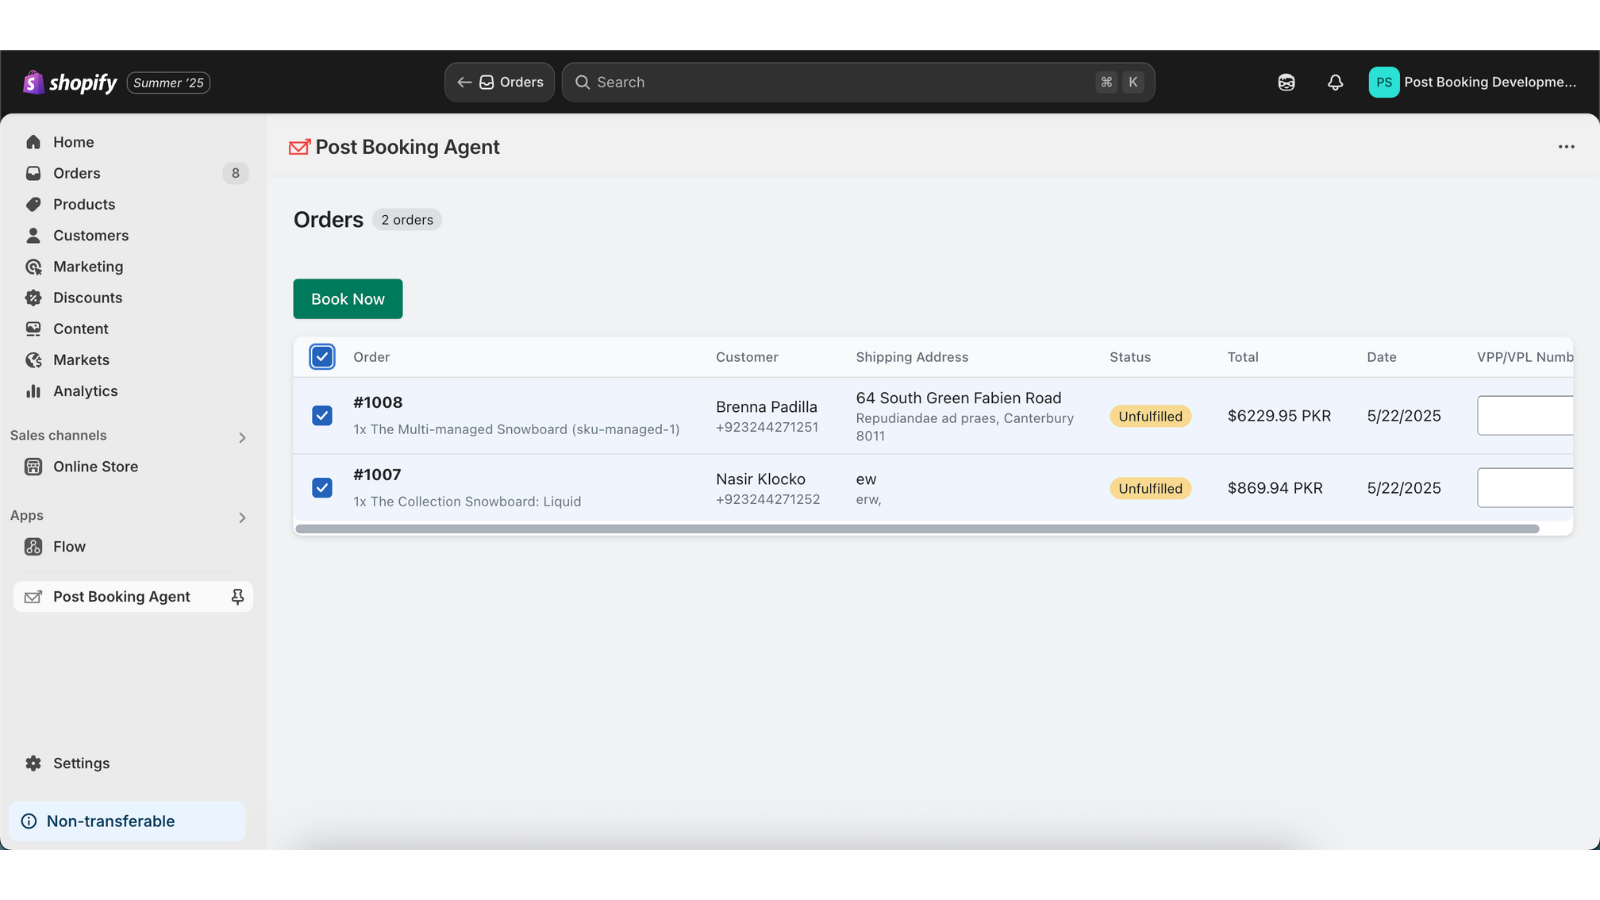Click the Date column header
Image resolution: width=1600 pixels, height=900 pixels.
(x=1382, y=357)
